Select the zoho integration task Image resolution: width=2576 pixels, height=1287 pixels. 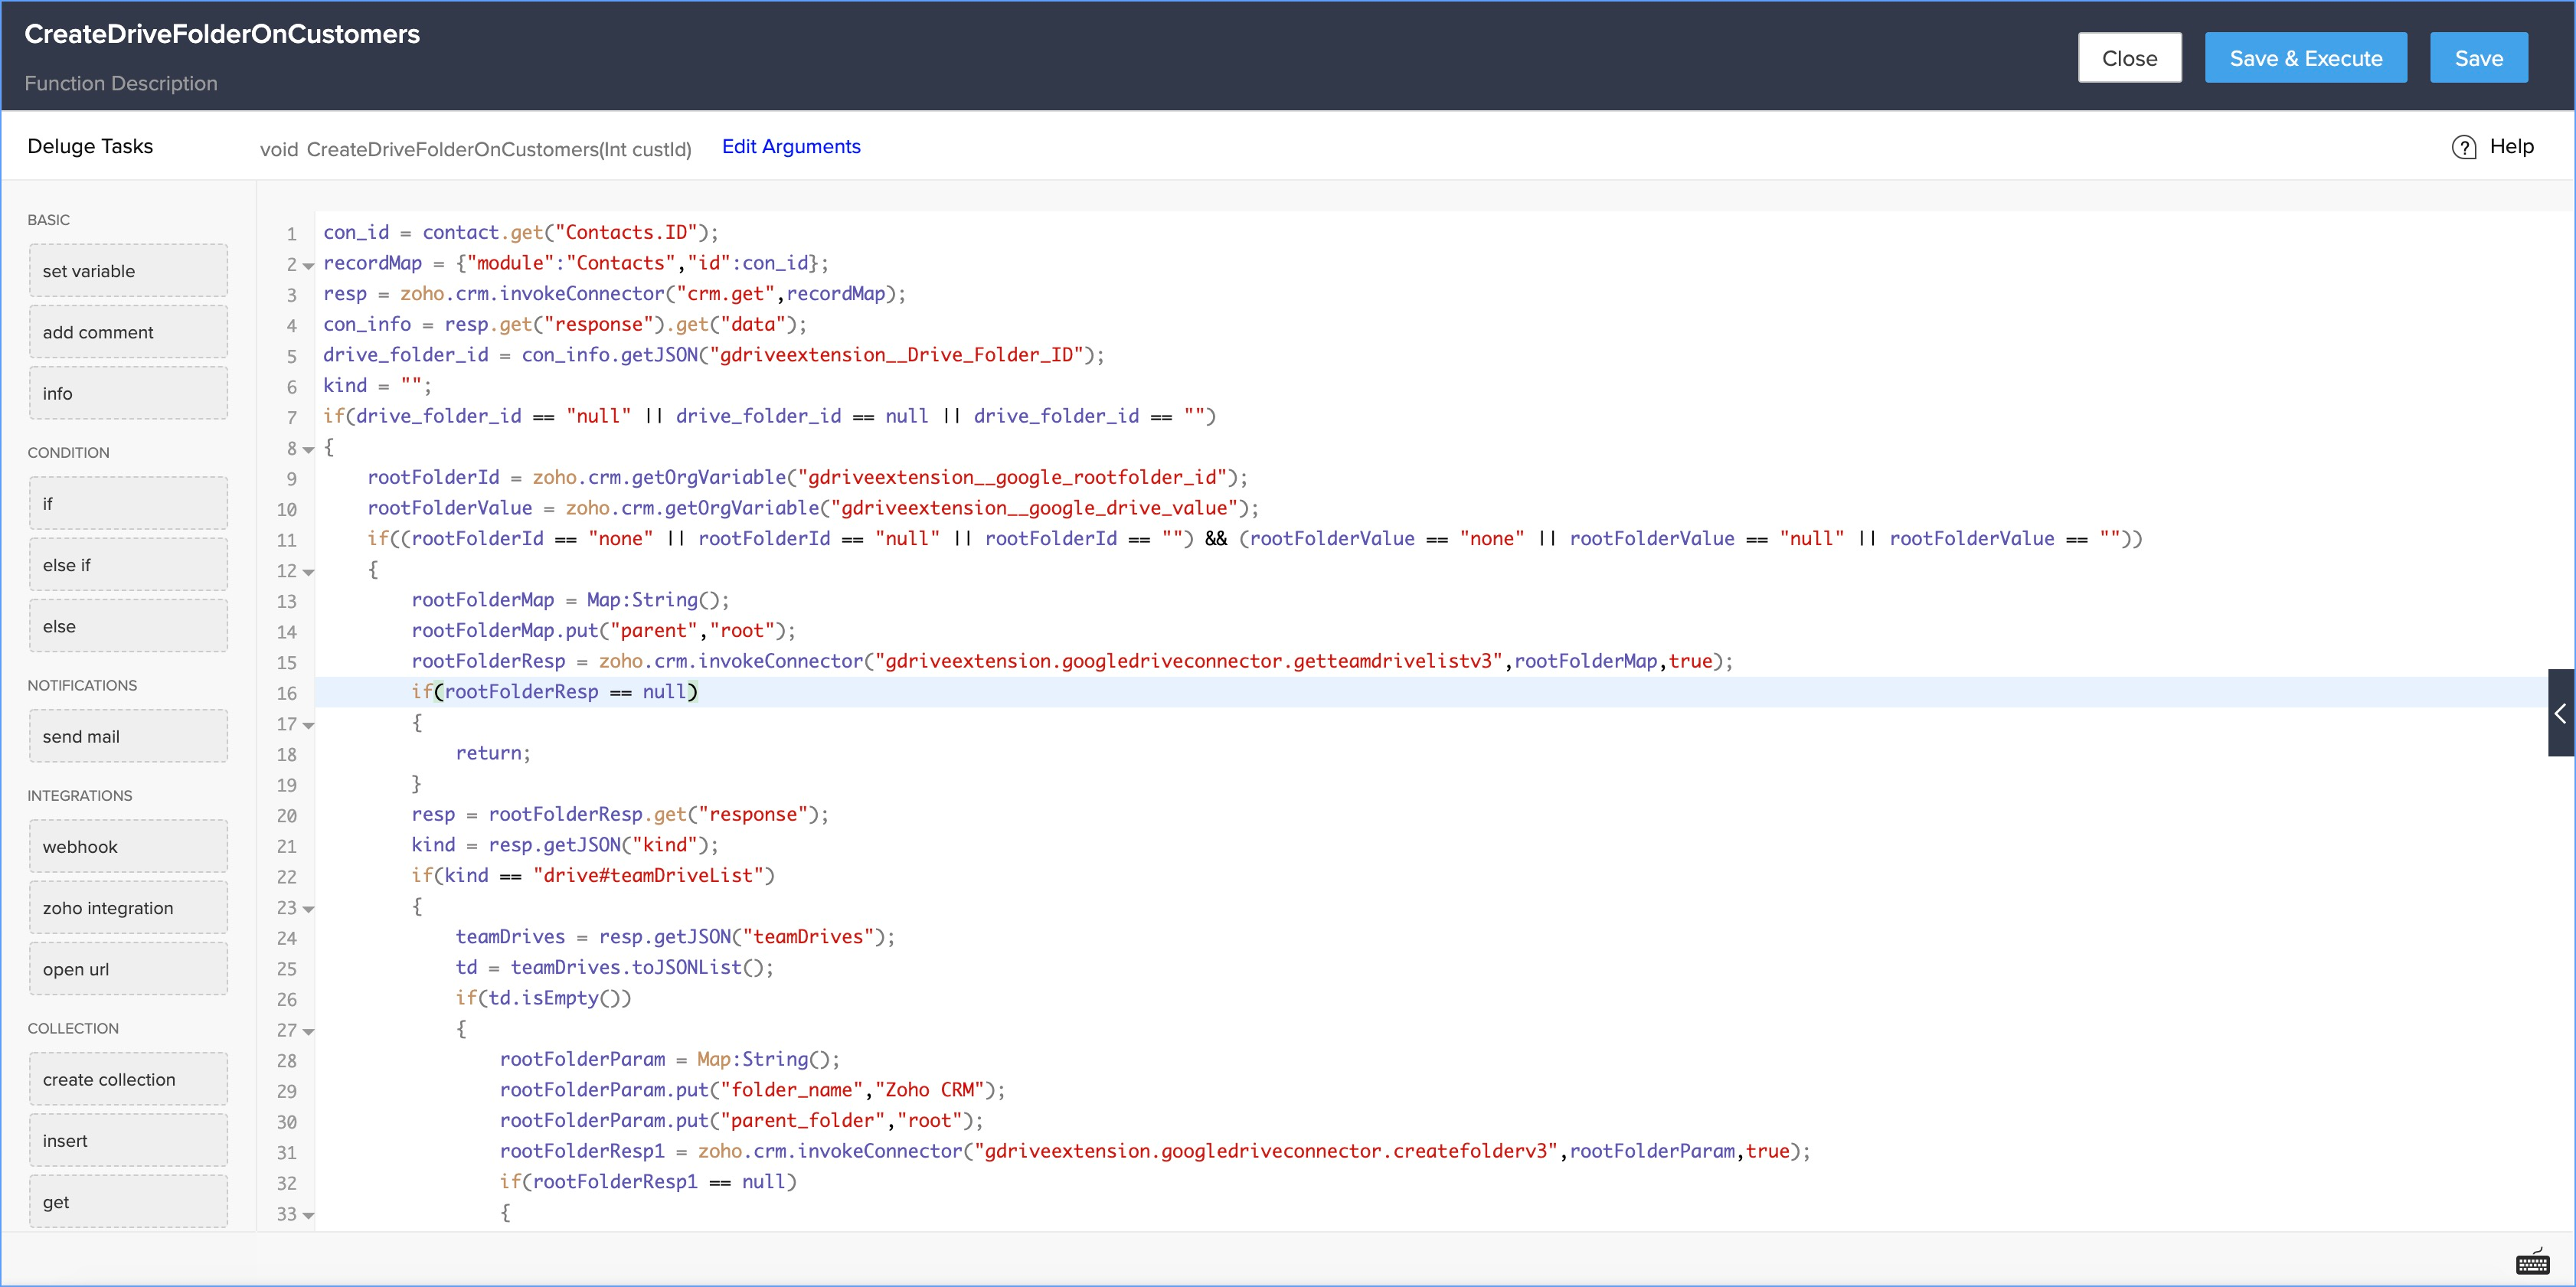tap(128, 908)
